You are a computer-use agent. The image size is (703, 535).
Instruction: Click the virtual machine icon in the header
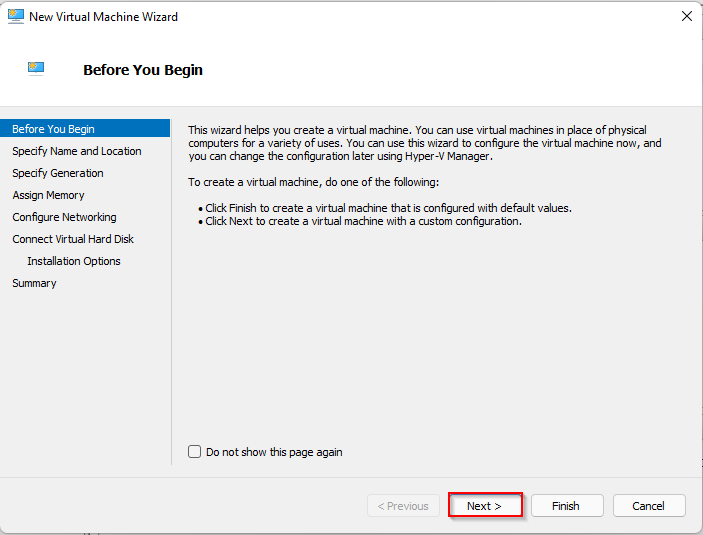36,69
